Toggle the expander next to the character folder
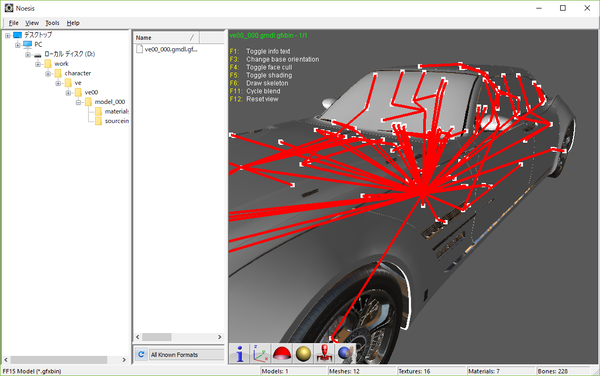The height and width of the screenshot is (376, 600). click(x=48, y=73)
